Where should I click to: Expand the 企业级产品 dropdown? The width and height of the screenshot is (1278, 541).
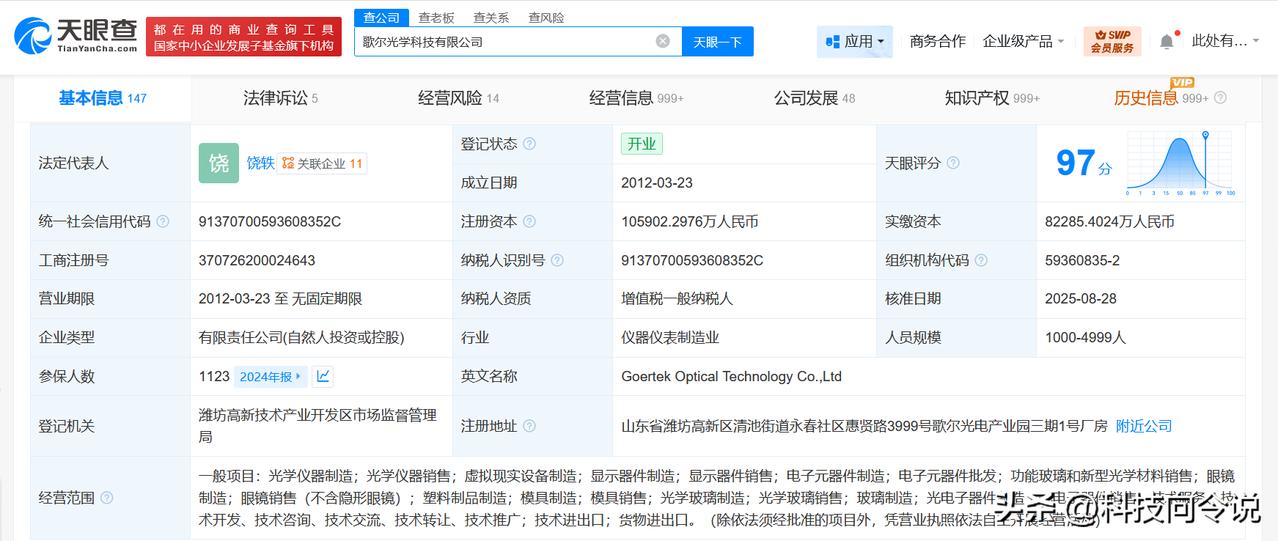click(x=1024, y=41)
